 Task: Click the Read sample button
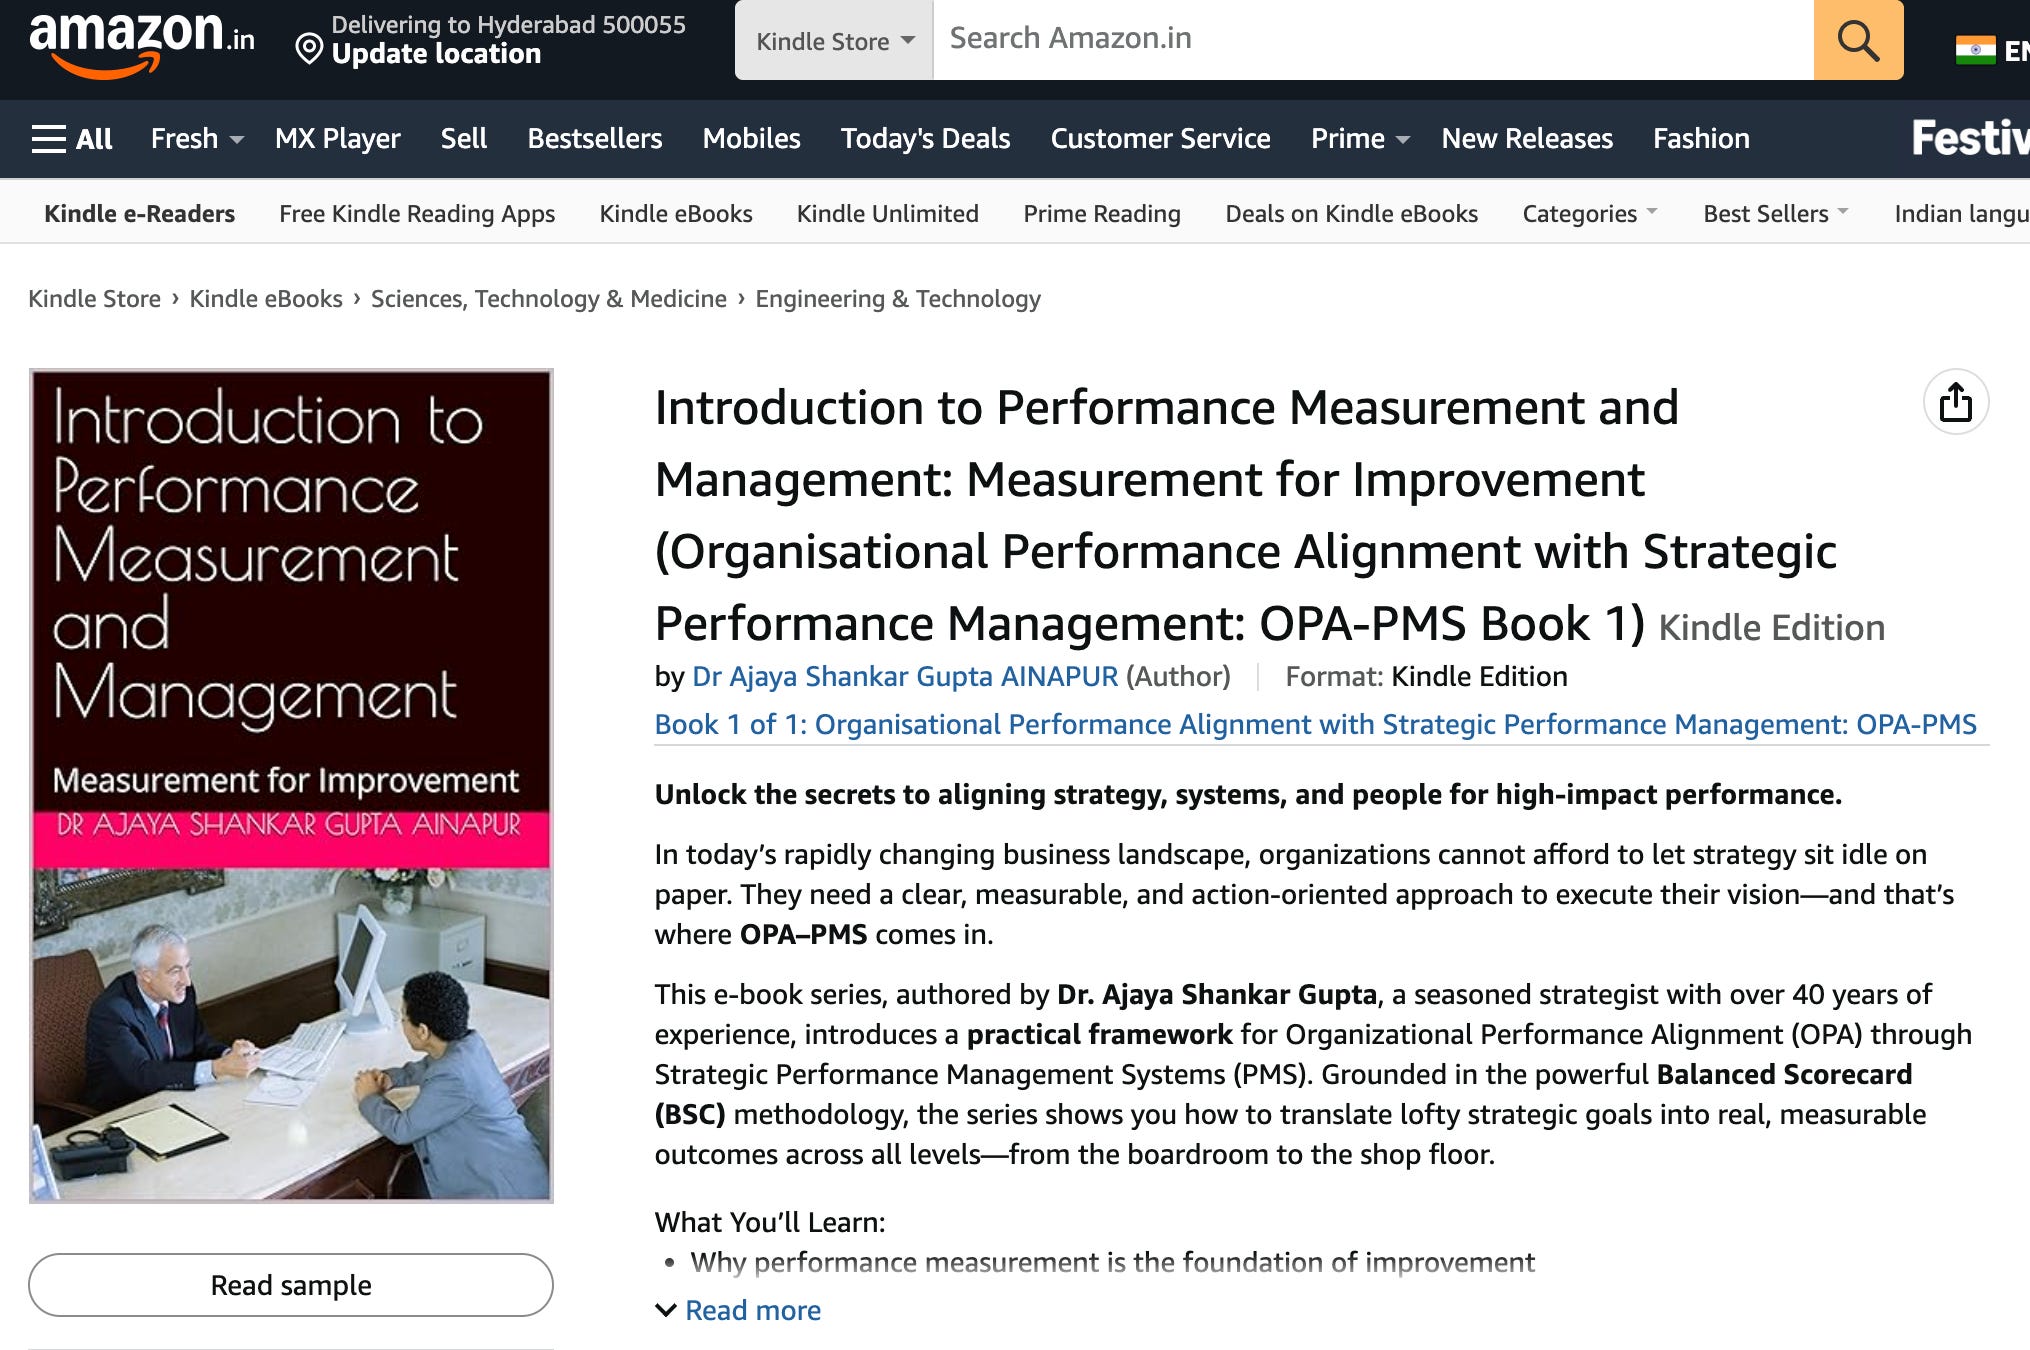291,1285
